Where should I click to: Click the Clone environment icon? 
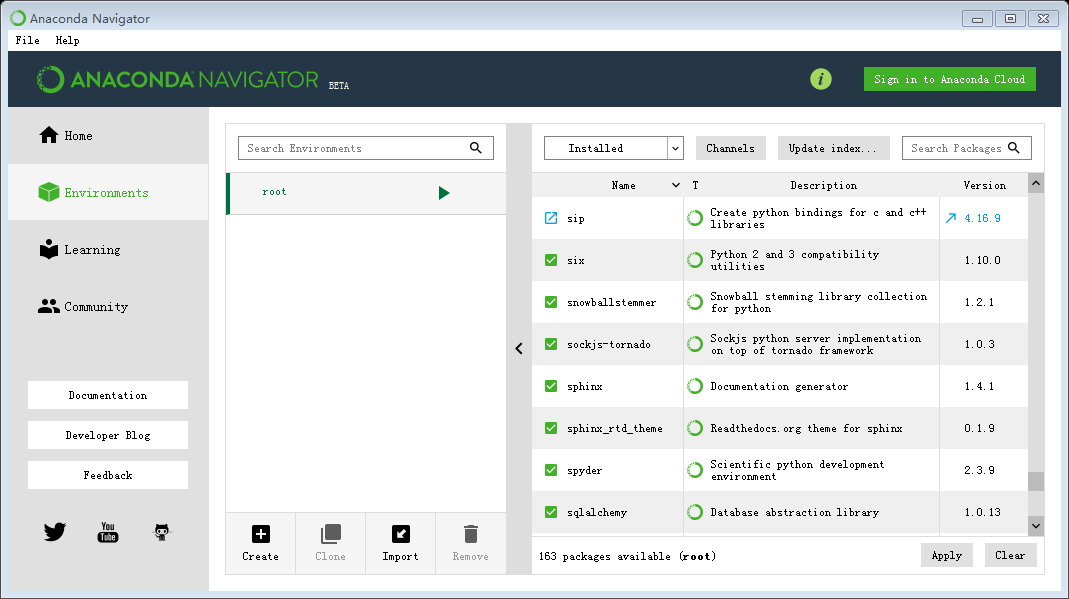(331, 534)
